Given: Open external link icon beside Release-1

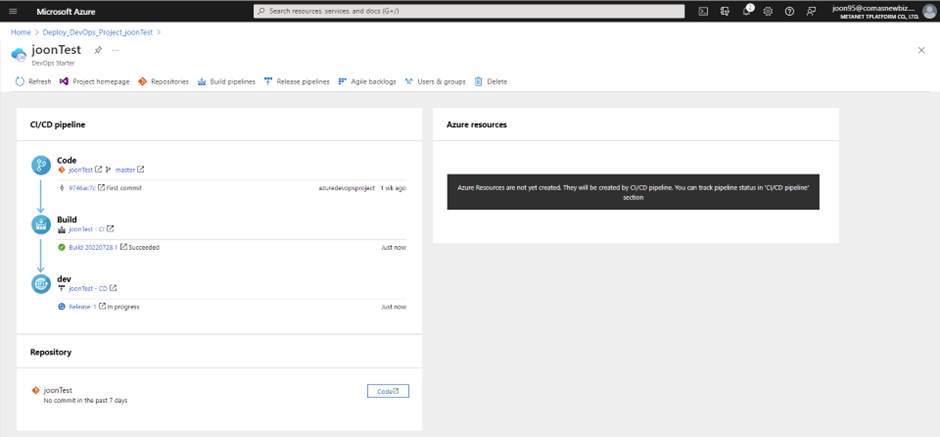Looking at the screenshot, I should point(103,306).
